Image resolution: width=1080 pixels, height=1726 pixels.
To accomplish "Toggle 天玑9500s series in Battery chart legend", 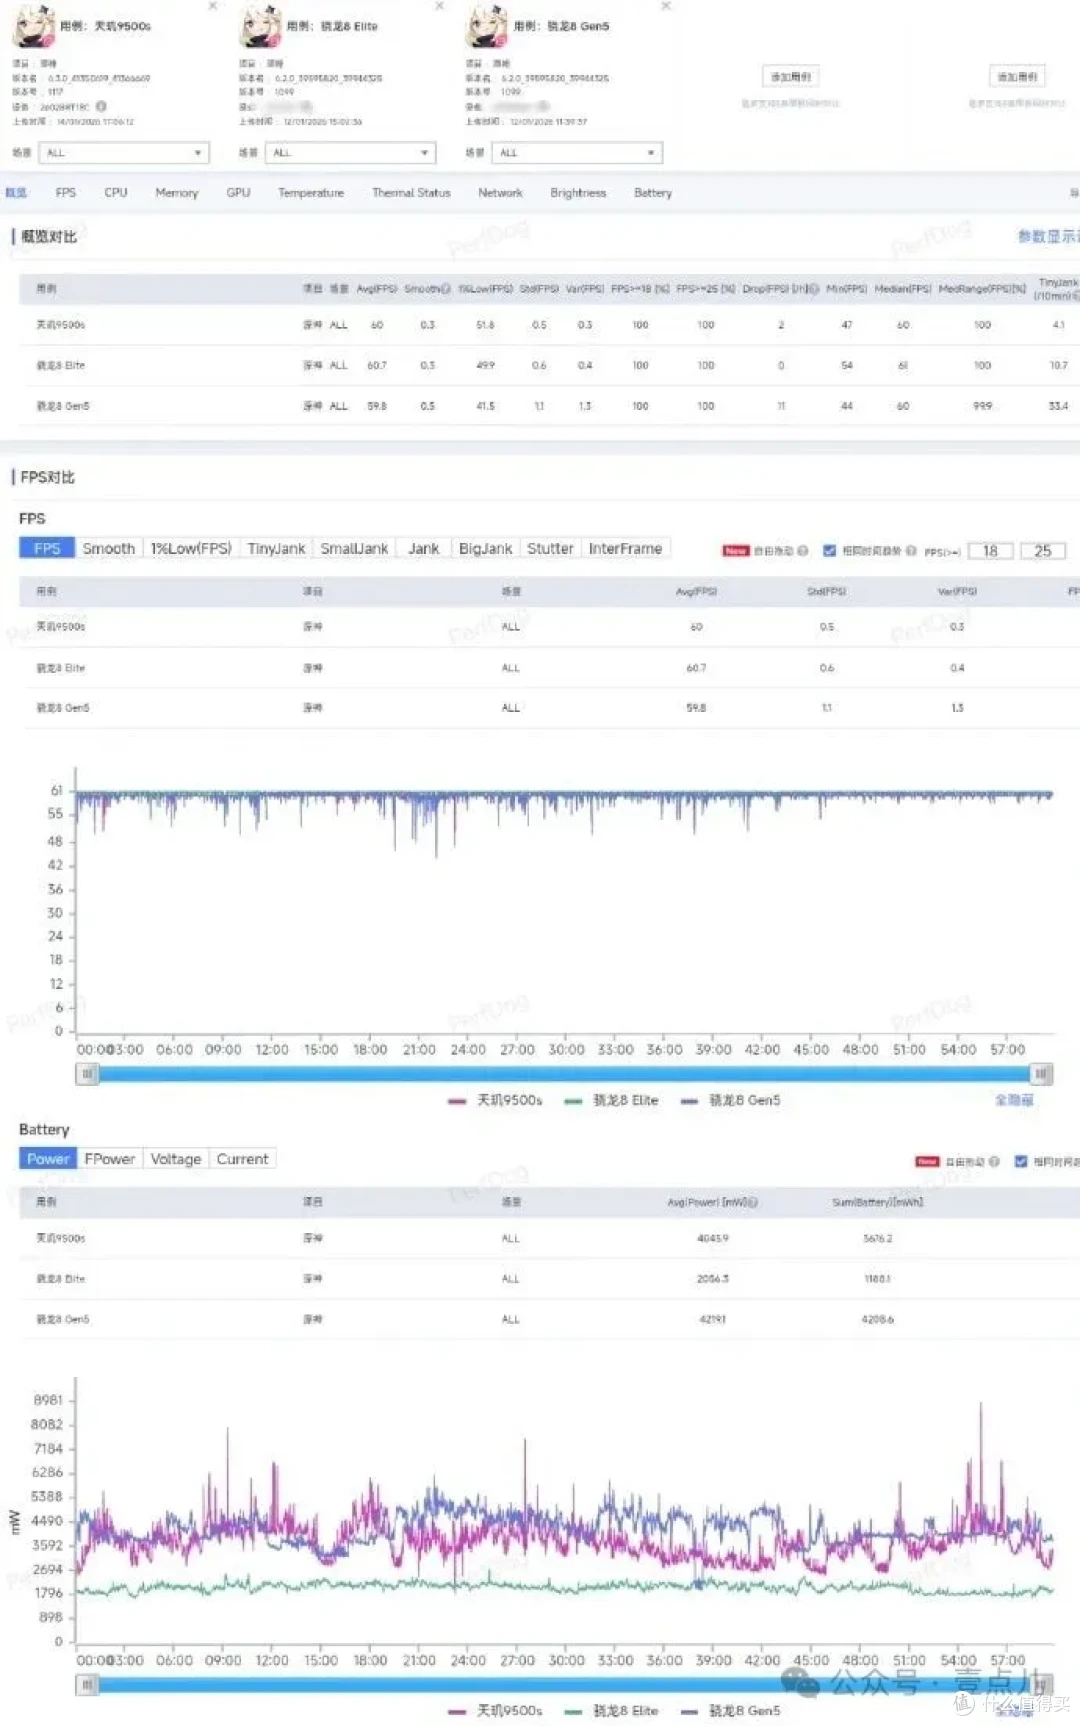I will click(x=496, y=1711).
